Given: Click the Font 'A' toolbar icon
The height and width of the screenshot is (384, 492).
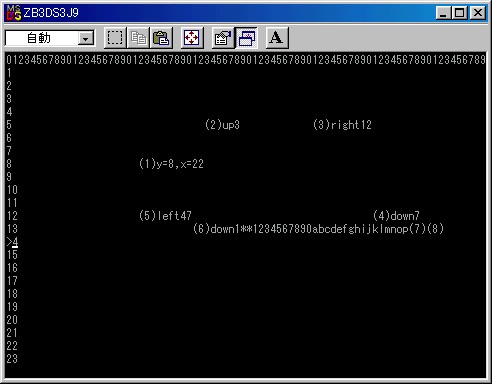Looking at the screenshot, I should click(x=277, y=38).
